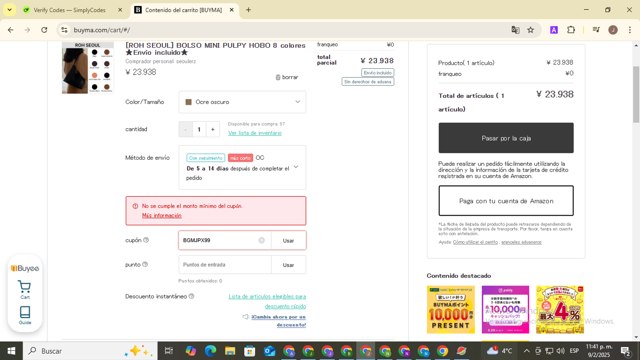Image resolution: width=640 pixels, height=360 pixels.
Task: Open Lista de artículos elegibles link
Action: (x=267, y=301)
